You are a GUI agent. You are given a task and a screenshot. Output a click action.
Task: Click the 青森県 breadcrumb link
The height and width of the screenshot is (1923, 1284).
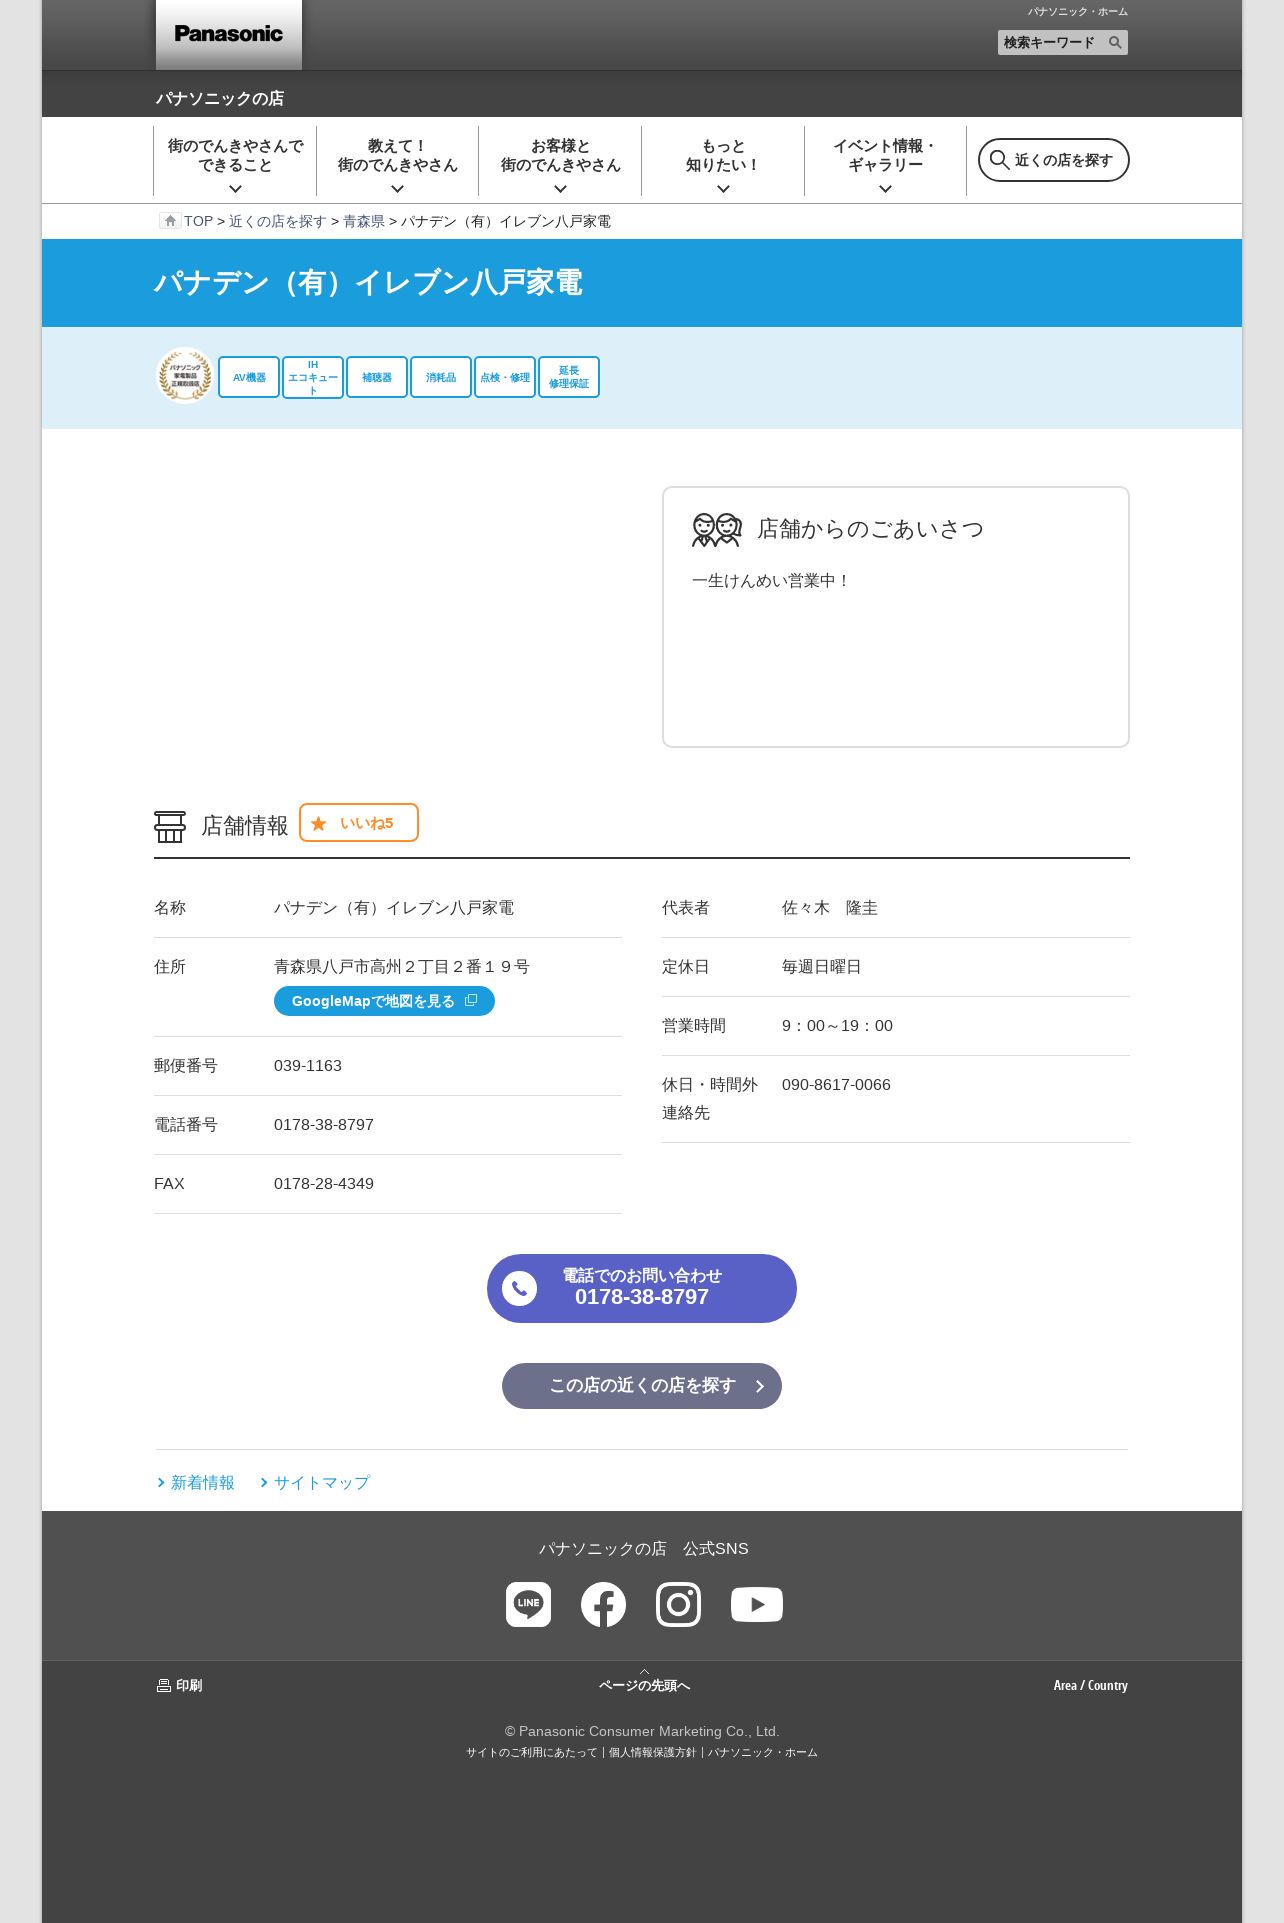coord(364,221)
